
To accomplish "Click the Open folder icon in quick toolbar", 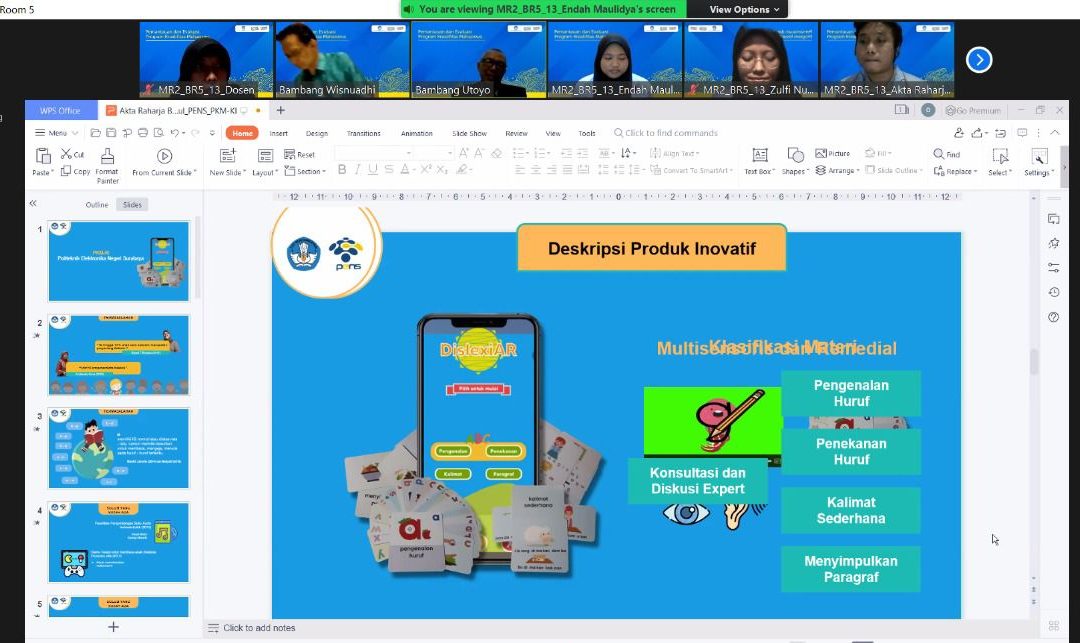I will [x=96, y=133].
